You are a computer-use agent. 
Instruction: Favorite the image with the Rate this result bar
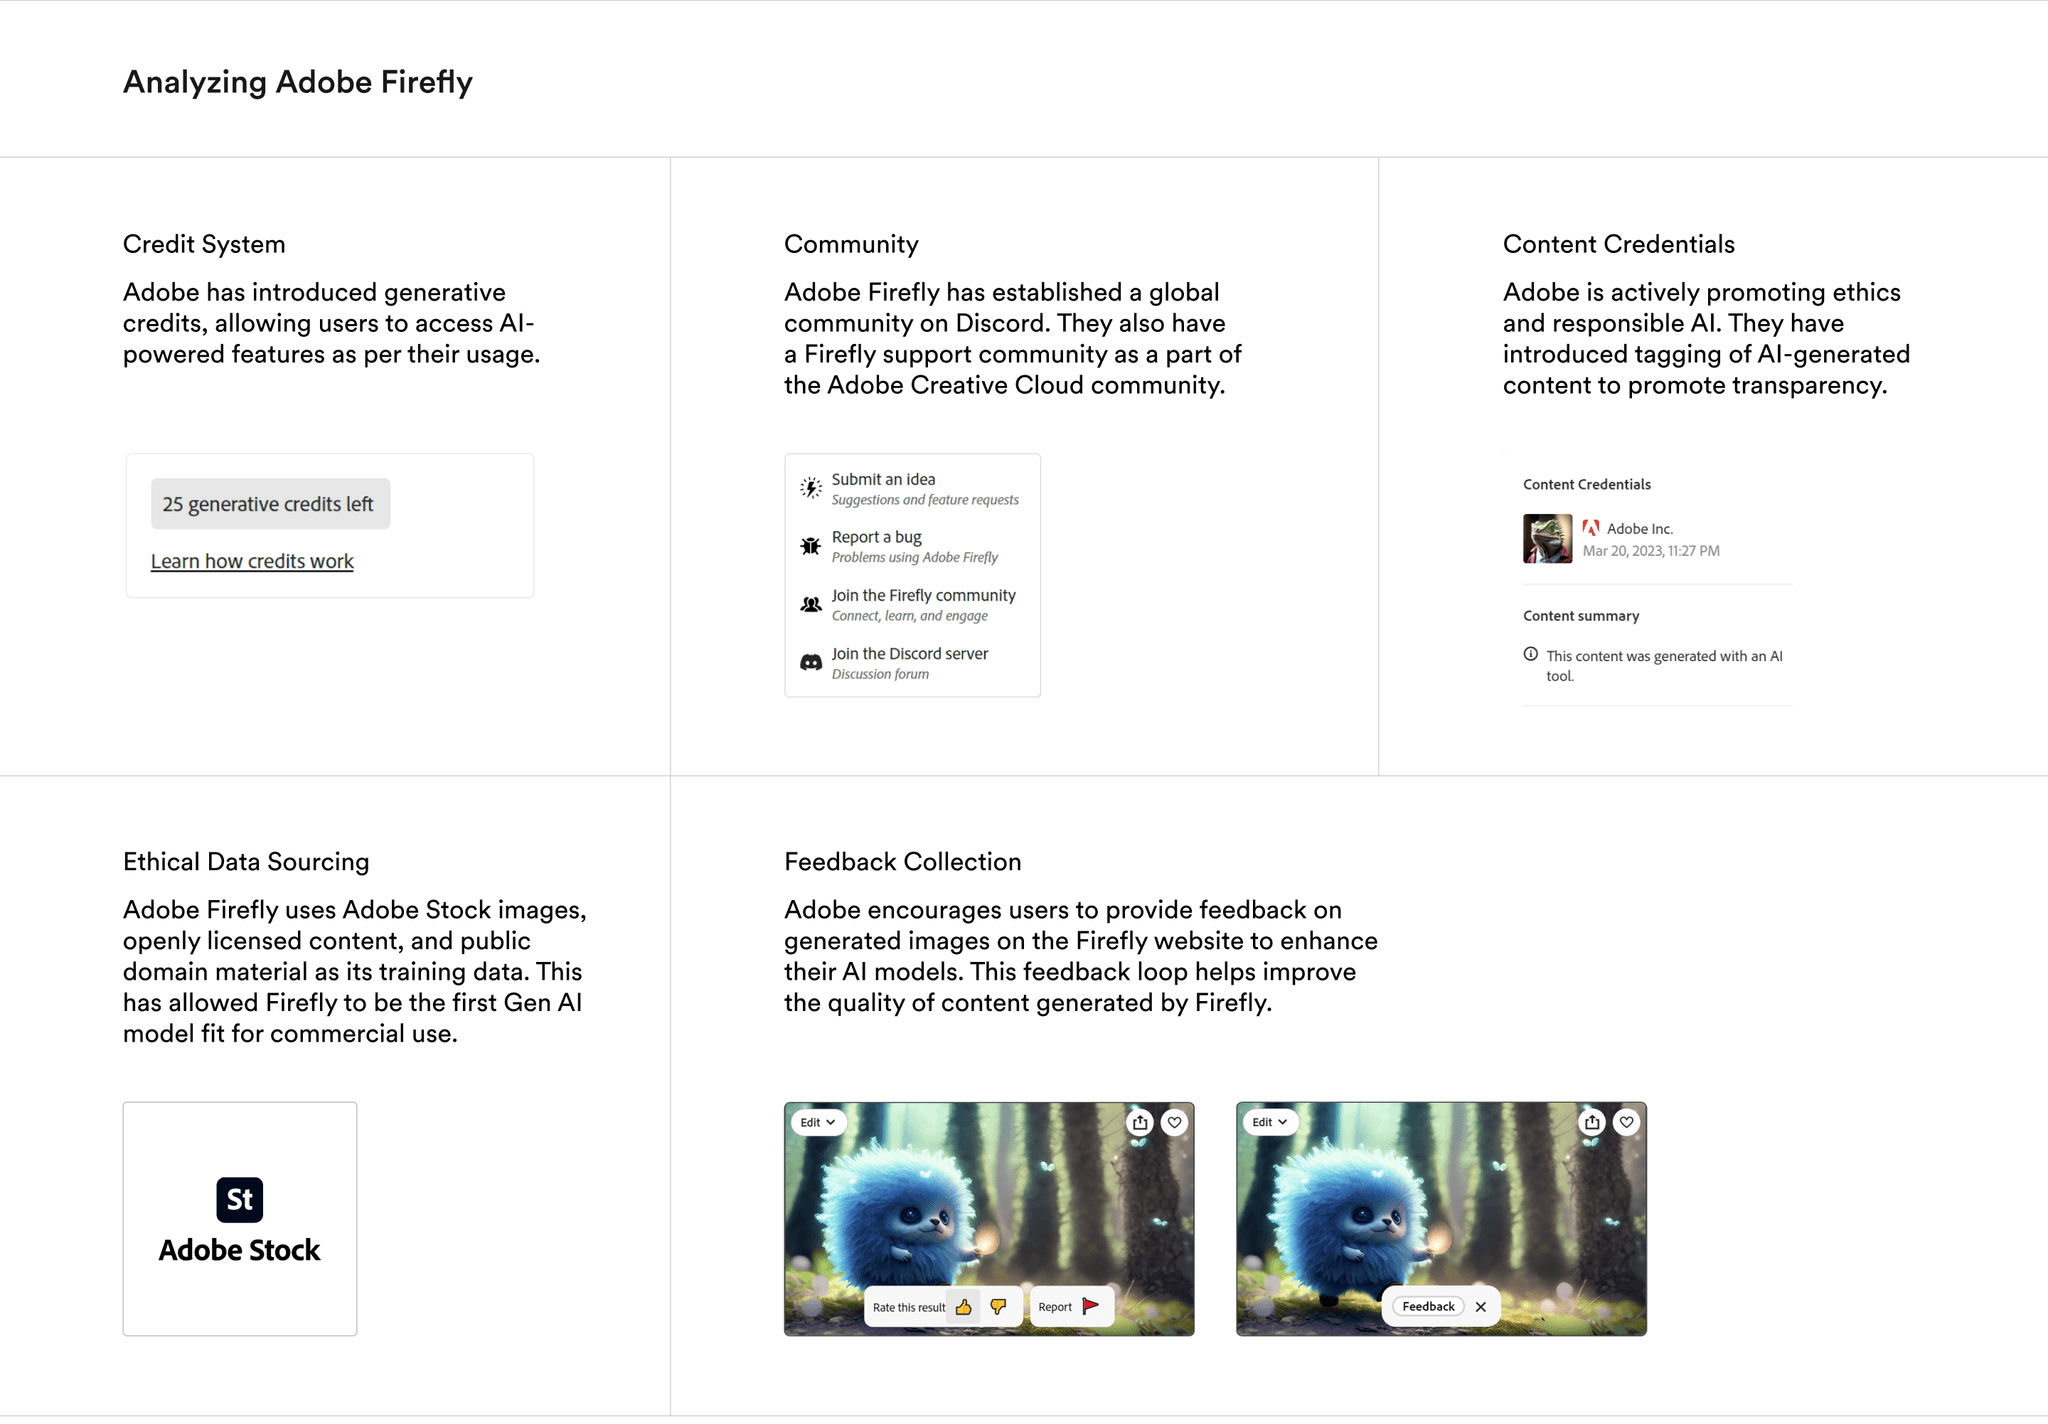pos(1175,1122)
